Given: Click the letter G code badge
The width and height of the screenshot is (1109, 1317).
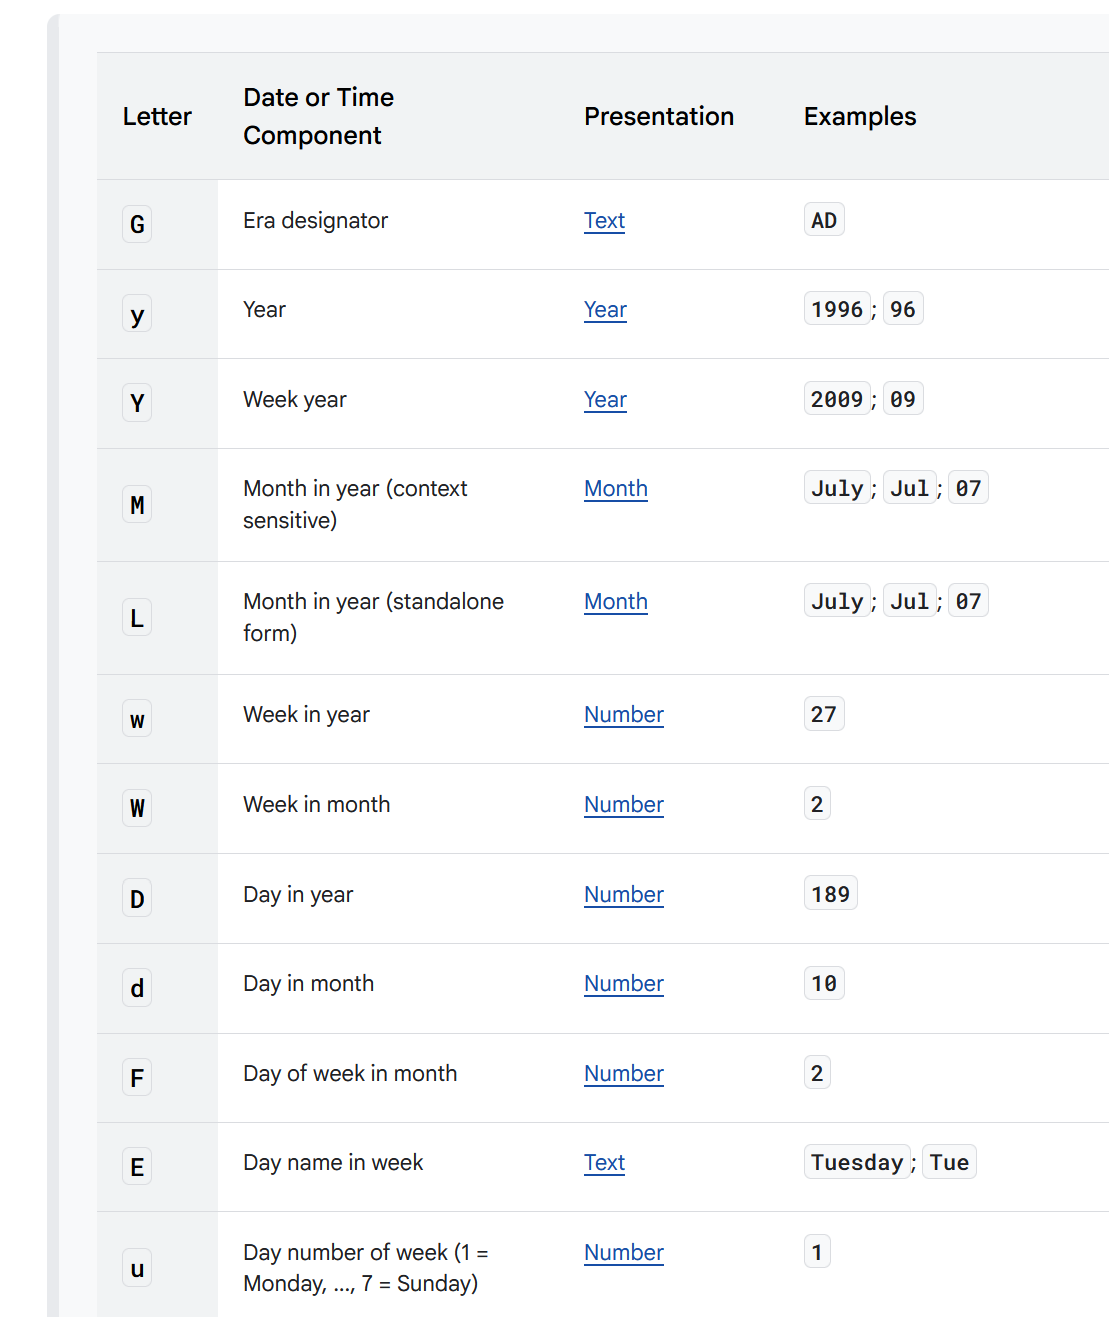Looking at the screenshot, I should click(x=137, y=224).
